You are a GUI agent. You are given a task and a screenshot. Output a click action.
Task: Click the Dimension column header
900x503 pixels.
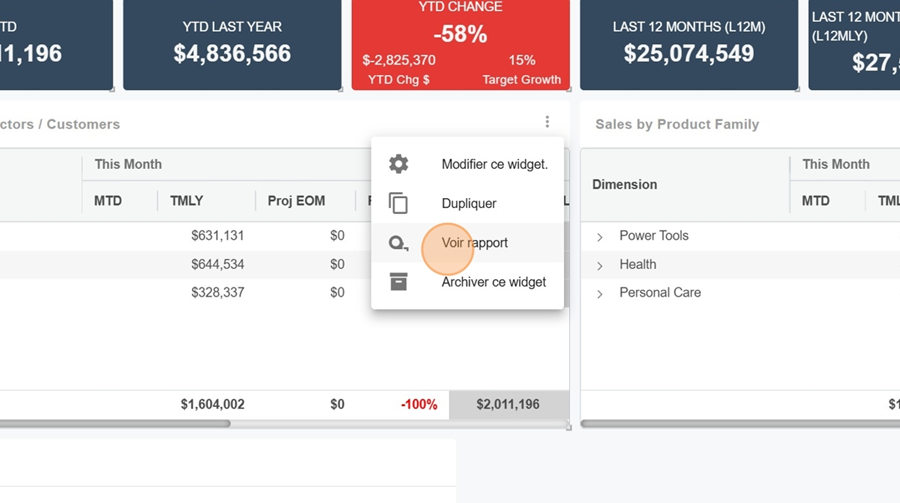pyautogui.click(x=624, y=184)
